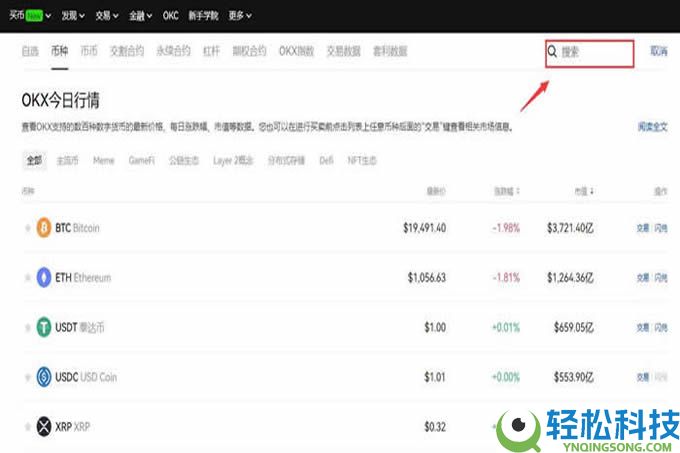Expand the 发现 menu
The height and width of the screenshot is (453, 680).
[x=73, y=16]
